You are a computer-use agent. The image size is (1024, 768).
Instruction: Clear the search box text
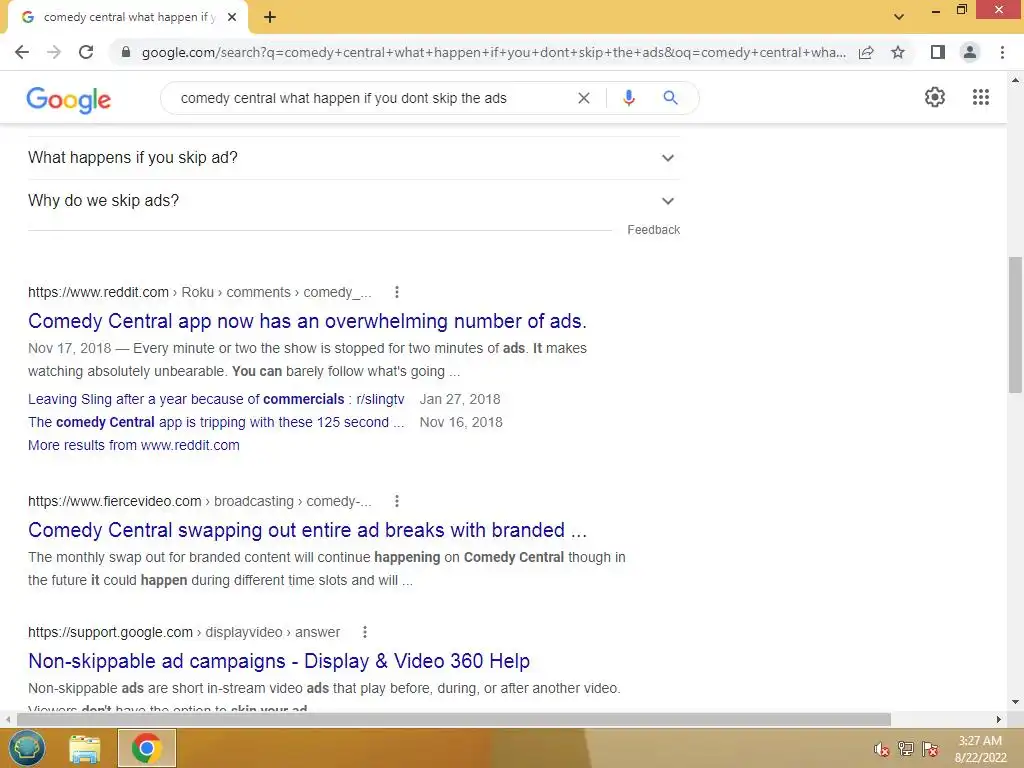[584, 98]
